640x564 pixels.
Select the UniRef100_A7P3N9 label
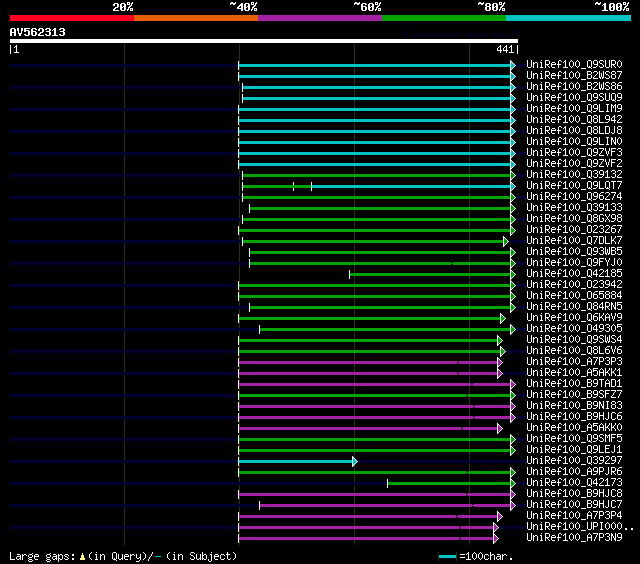click(574, 538)
